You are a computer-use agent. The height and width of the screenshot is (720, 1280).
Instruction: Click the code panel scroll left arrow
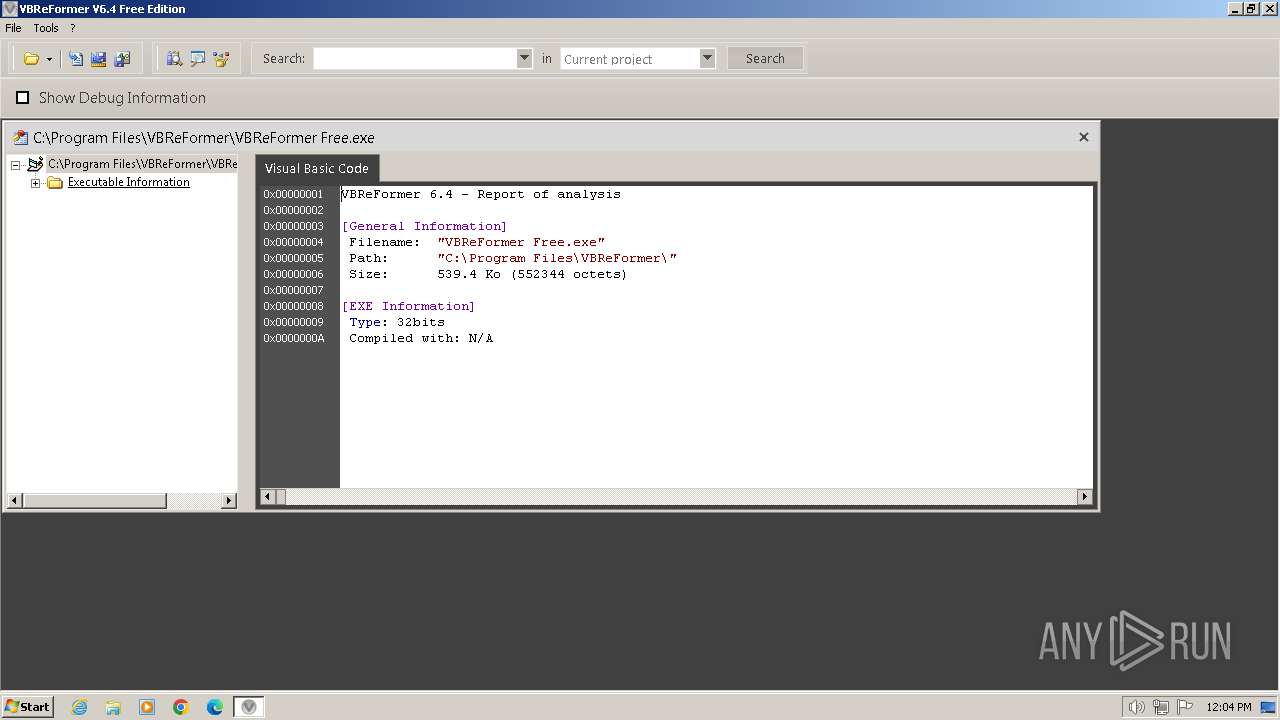tap(267, 496)
